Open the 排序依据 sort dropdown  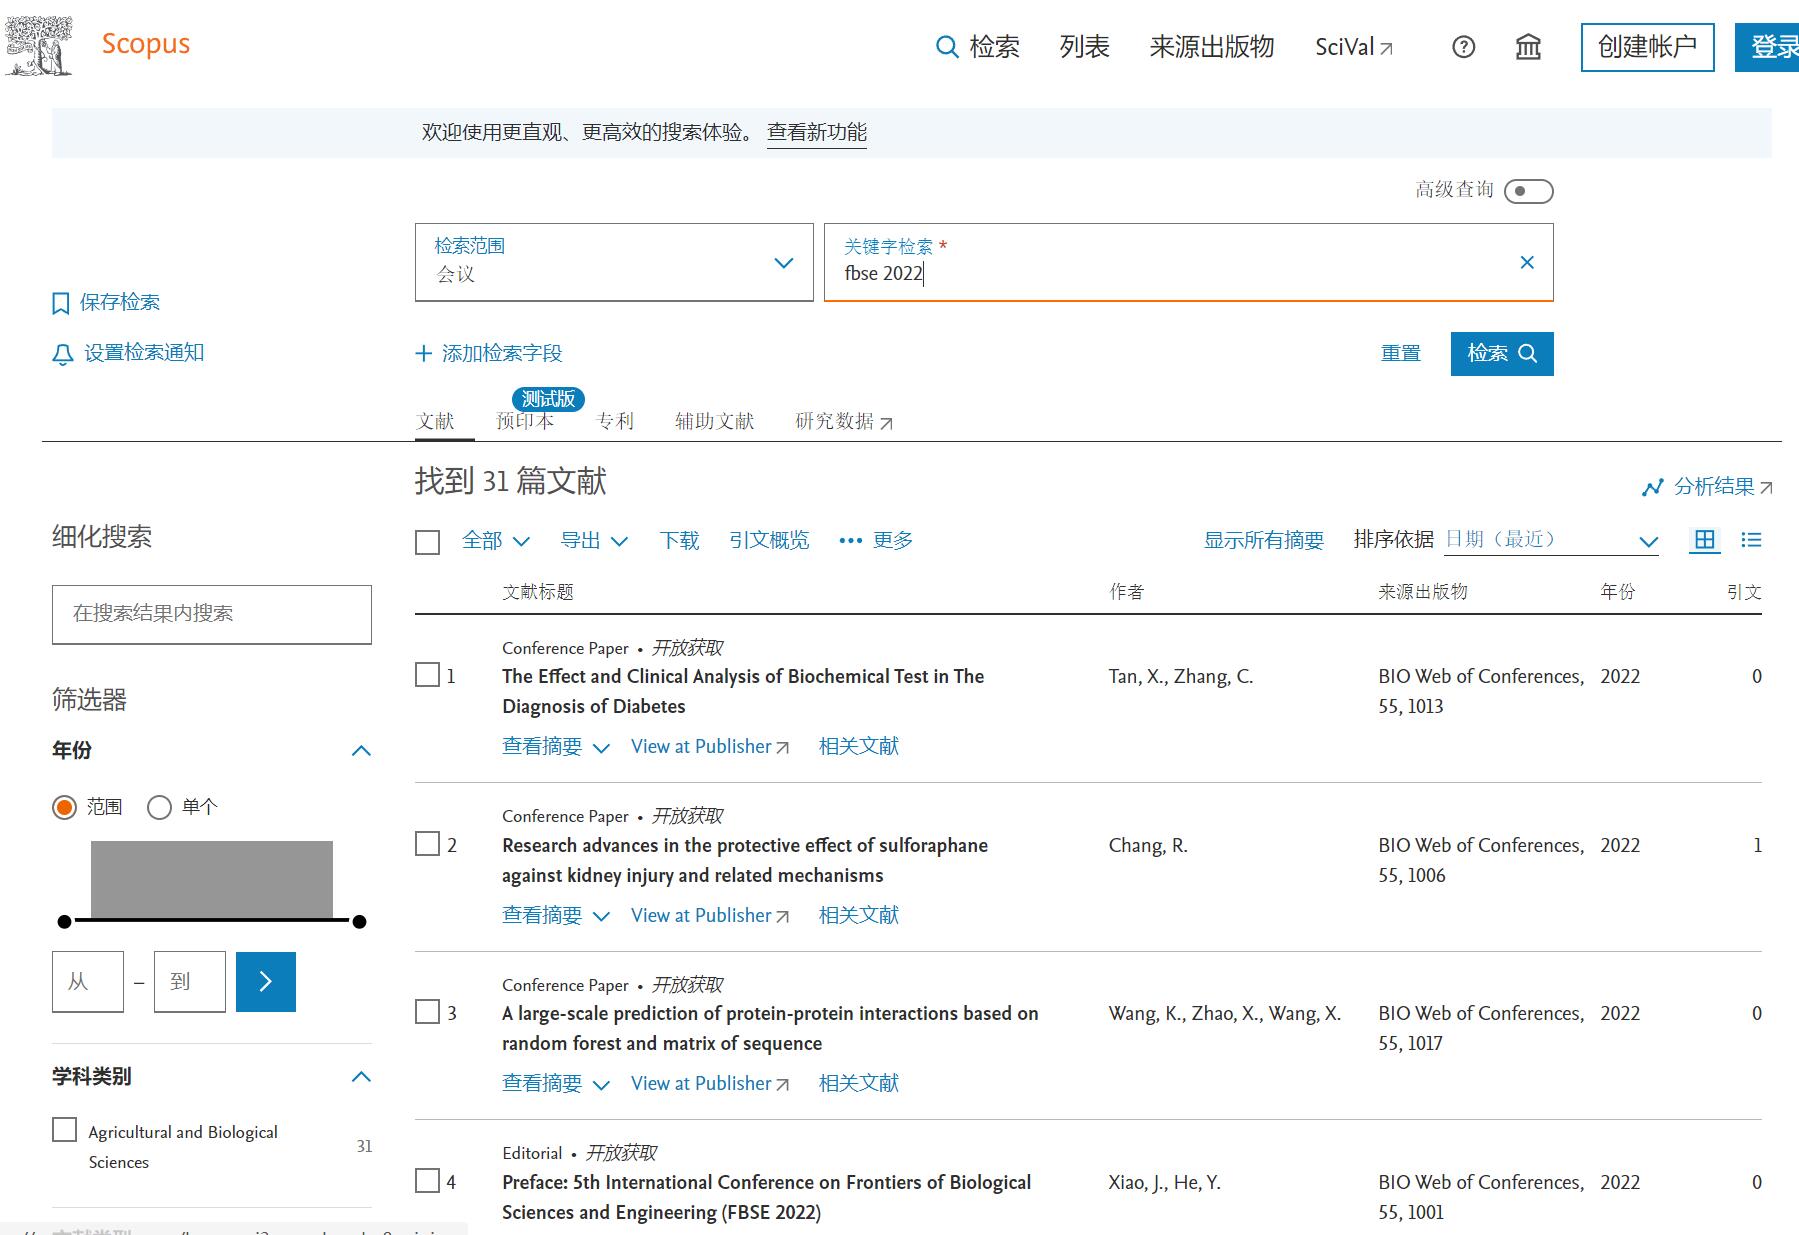[x=1552, y=541]
